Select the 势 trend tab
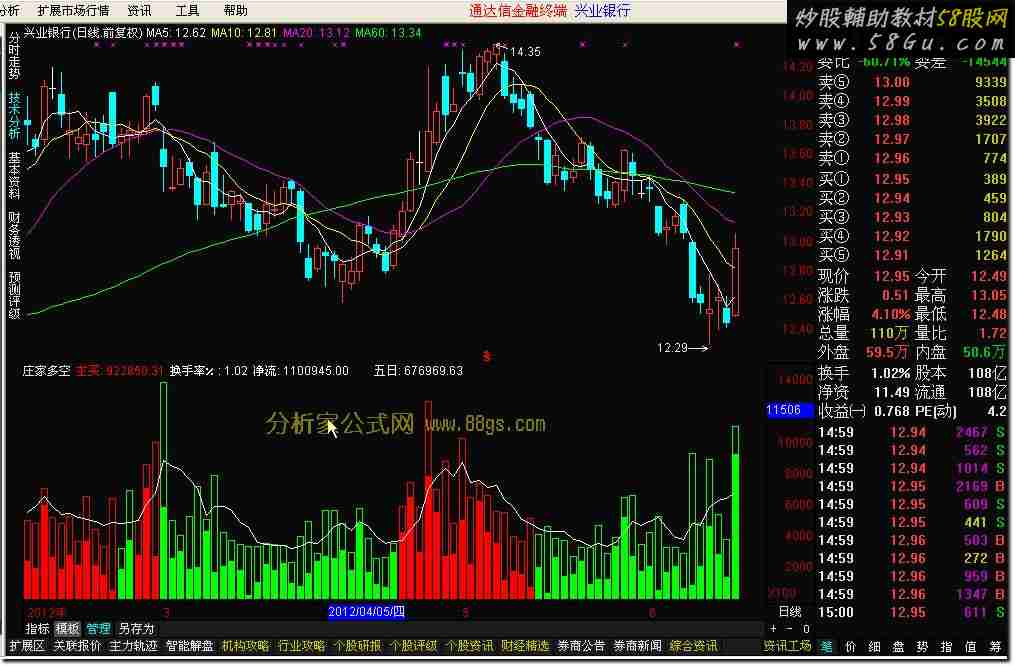1015x666 pixels. pos(922,646)
